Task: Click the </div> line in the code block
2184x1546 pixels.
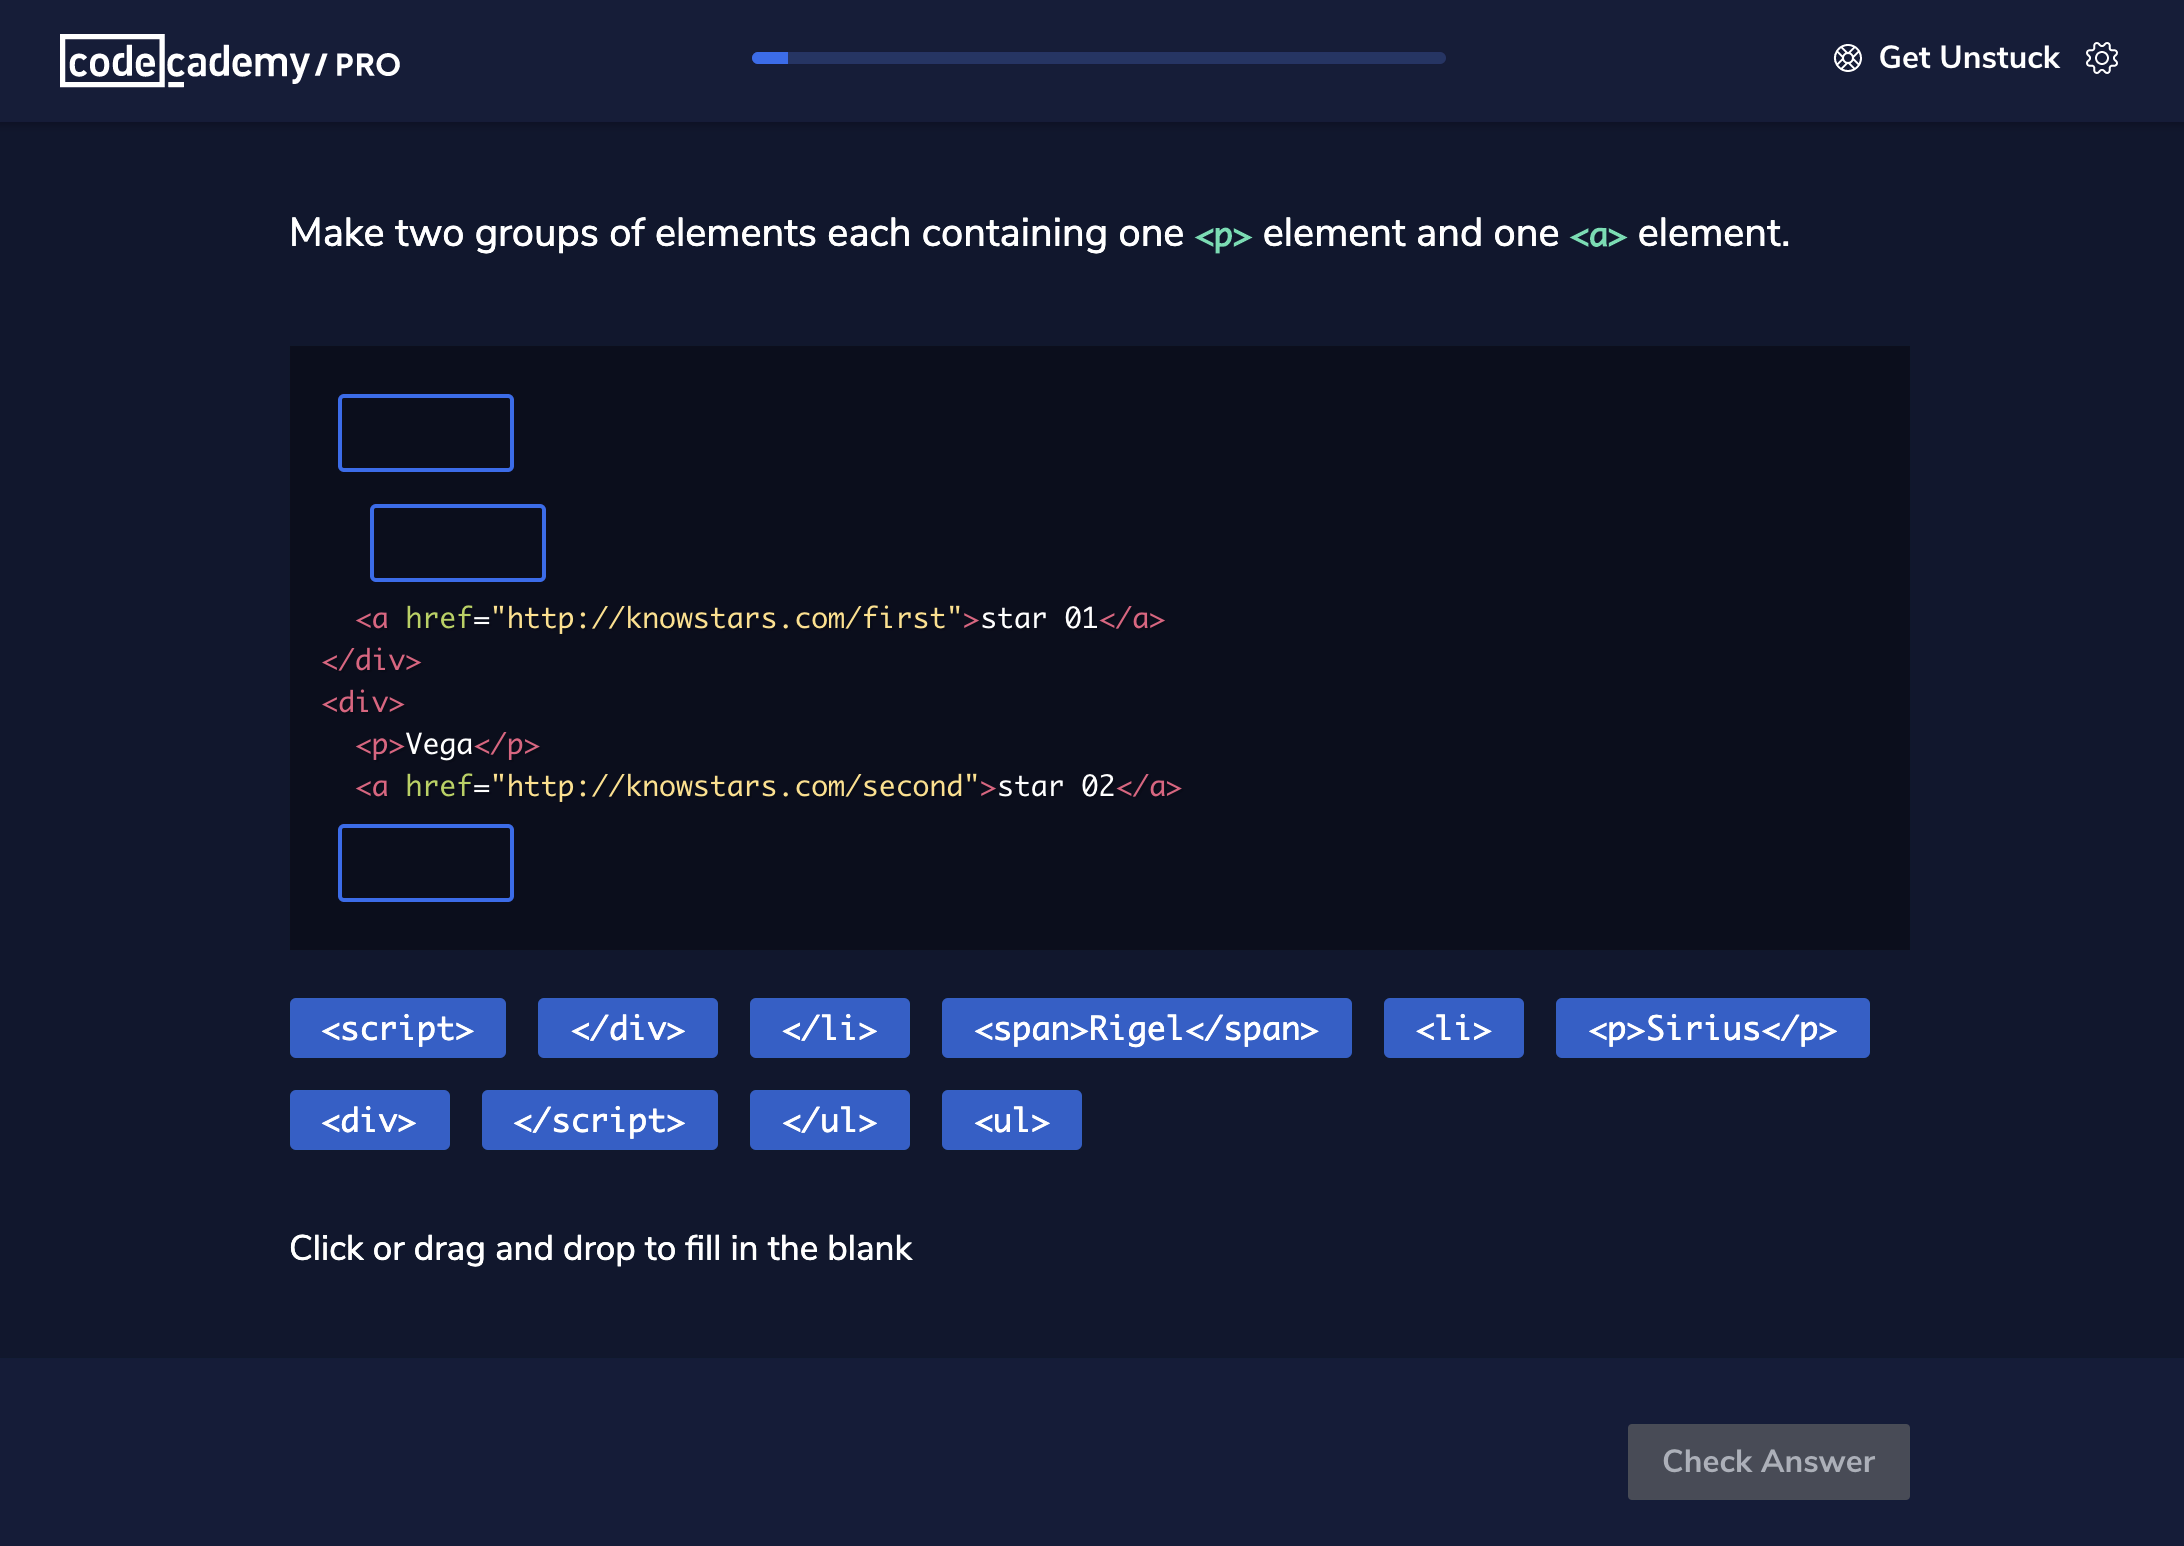Action: (x=371, y=660)
